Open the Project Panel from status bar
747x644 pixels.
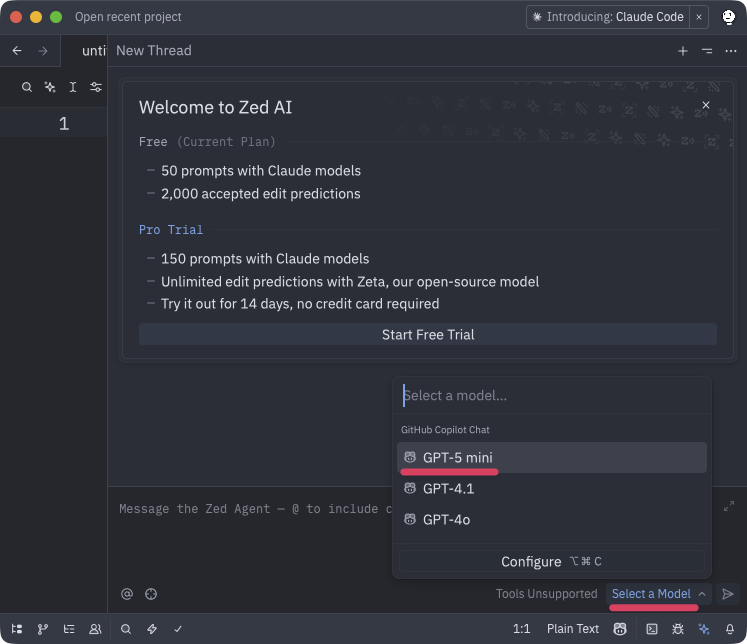pyautogui.click(x=17, y=629)
